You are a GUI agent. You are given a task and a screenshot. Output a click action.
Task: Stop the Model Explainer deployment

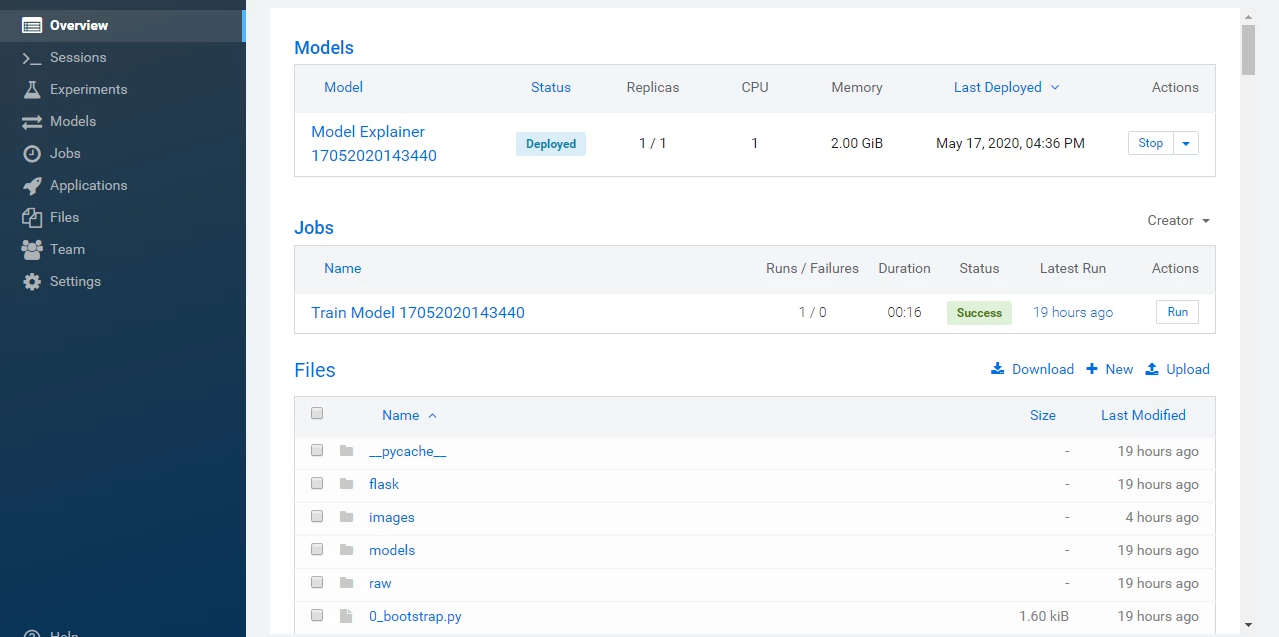1151,143
